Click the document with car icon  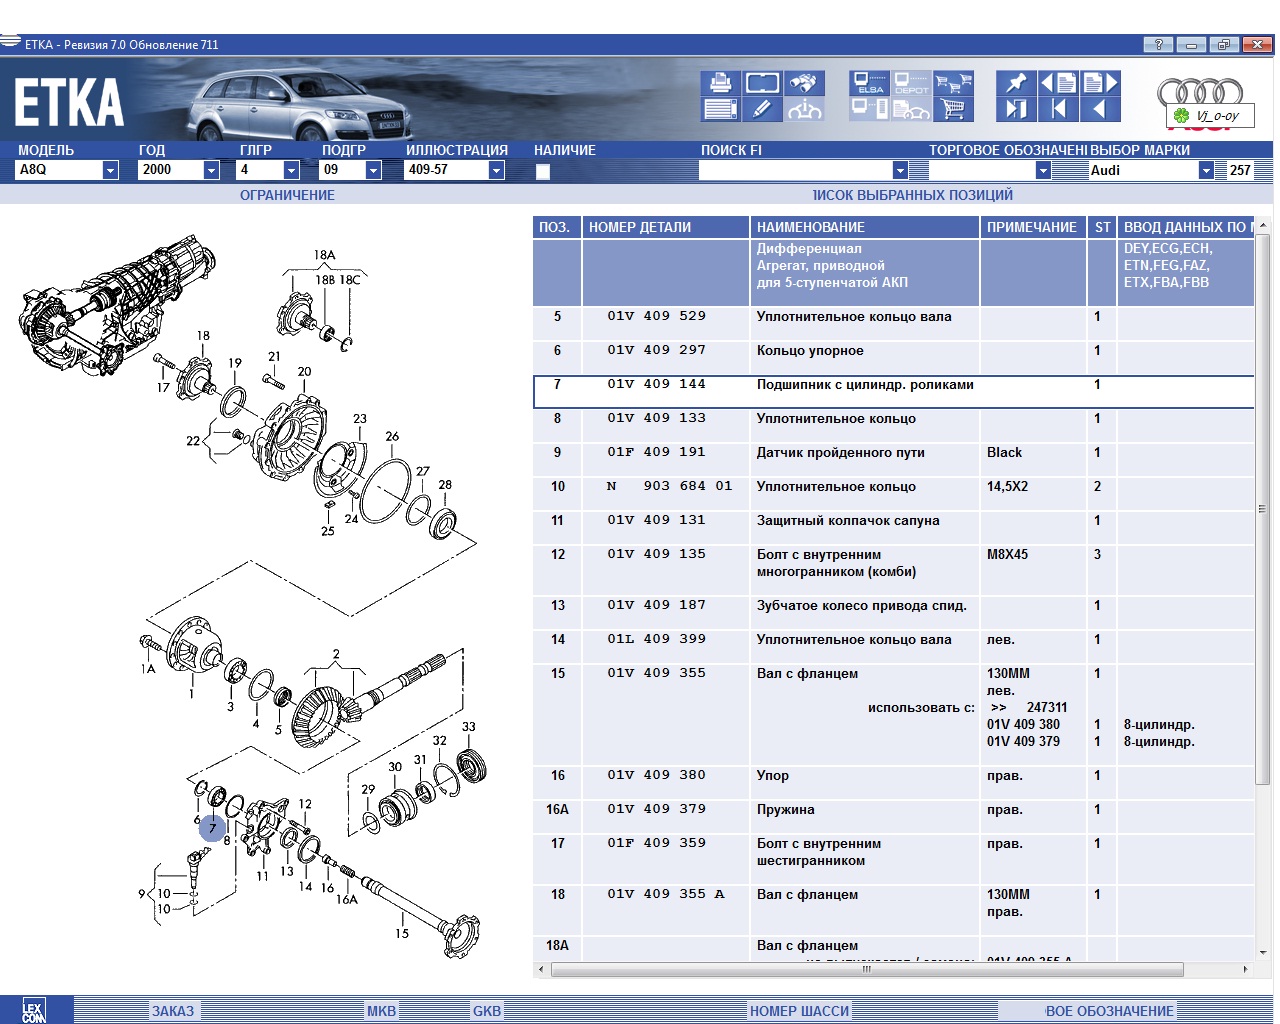click(911, 109)
